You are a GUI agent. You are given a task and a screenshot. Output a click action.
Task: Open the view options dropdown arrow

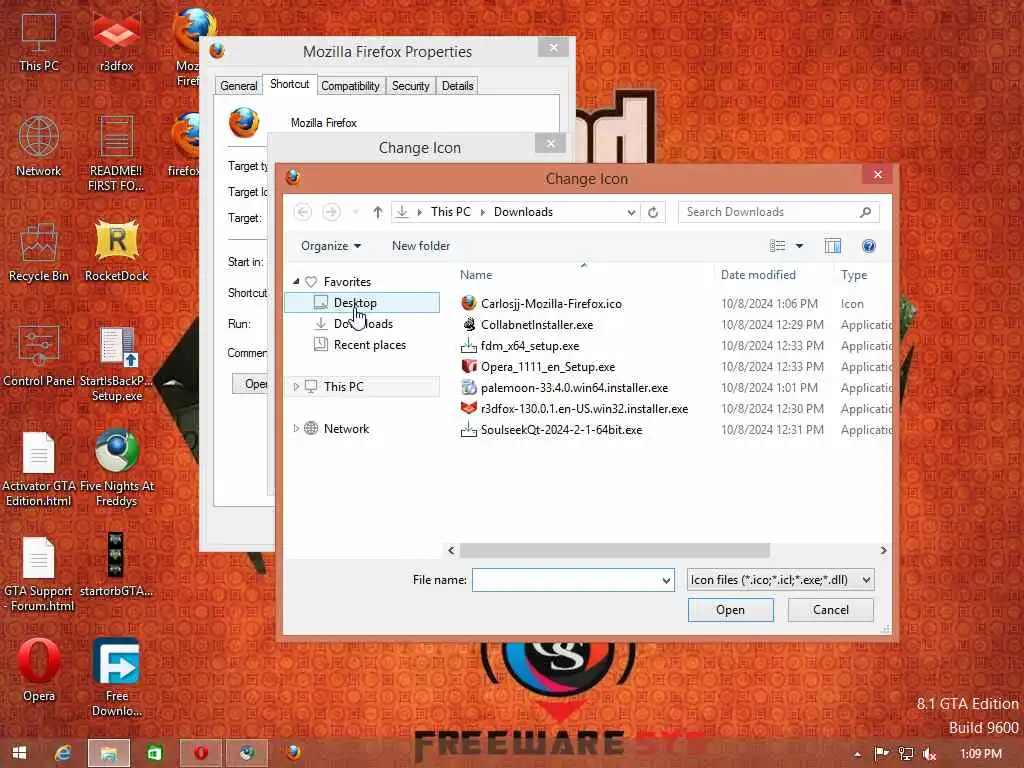click(799, 246)
